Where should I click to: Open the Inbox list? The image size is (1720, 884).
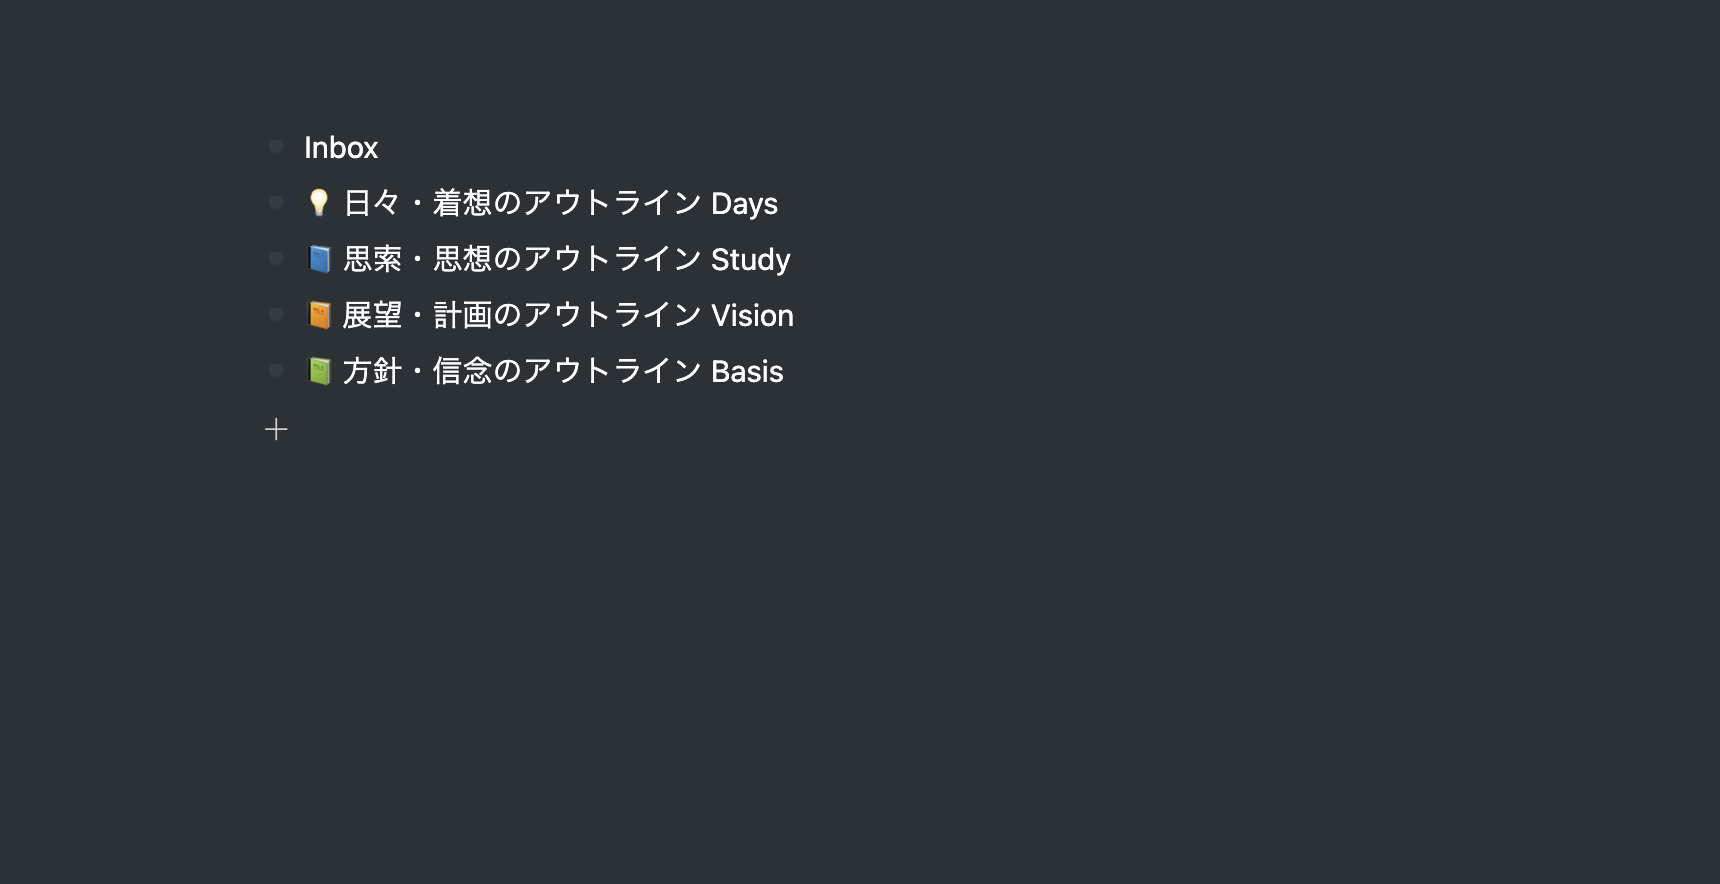pyautogui.click(x=341, y=147)
